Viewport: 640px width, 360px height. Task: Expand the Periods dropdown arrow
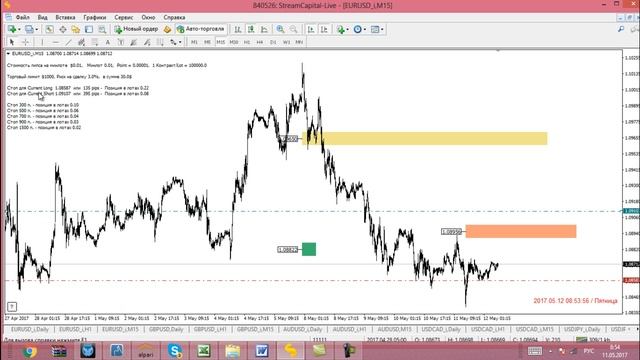pyautogui.click(x=364, y=29)
